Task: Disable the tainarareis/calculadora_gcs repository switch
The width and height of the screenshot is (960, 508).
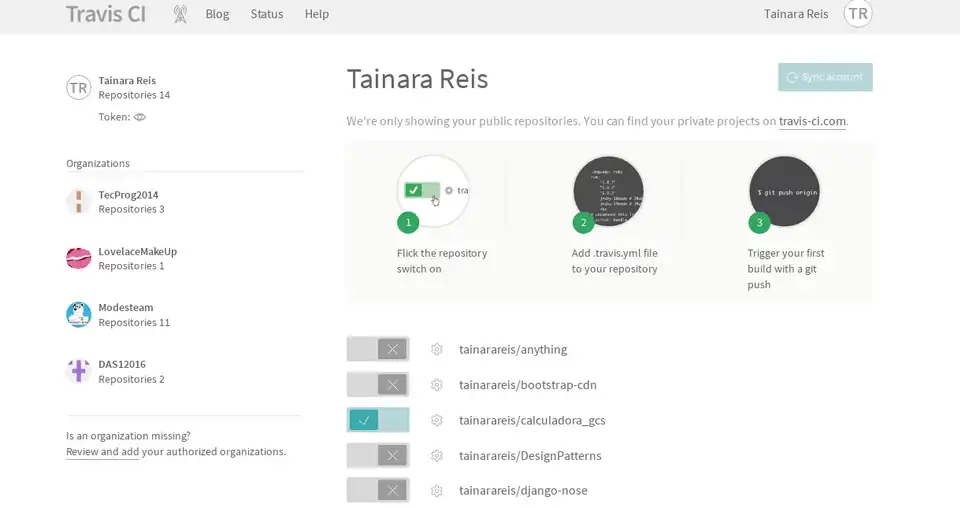Action: [378, 420]
